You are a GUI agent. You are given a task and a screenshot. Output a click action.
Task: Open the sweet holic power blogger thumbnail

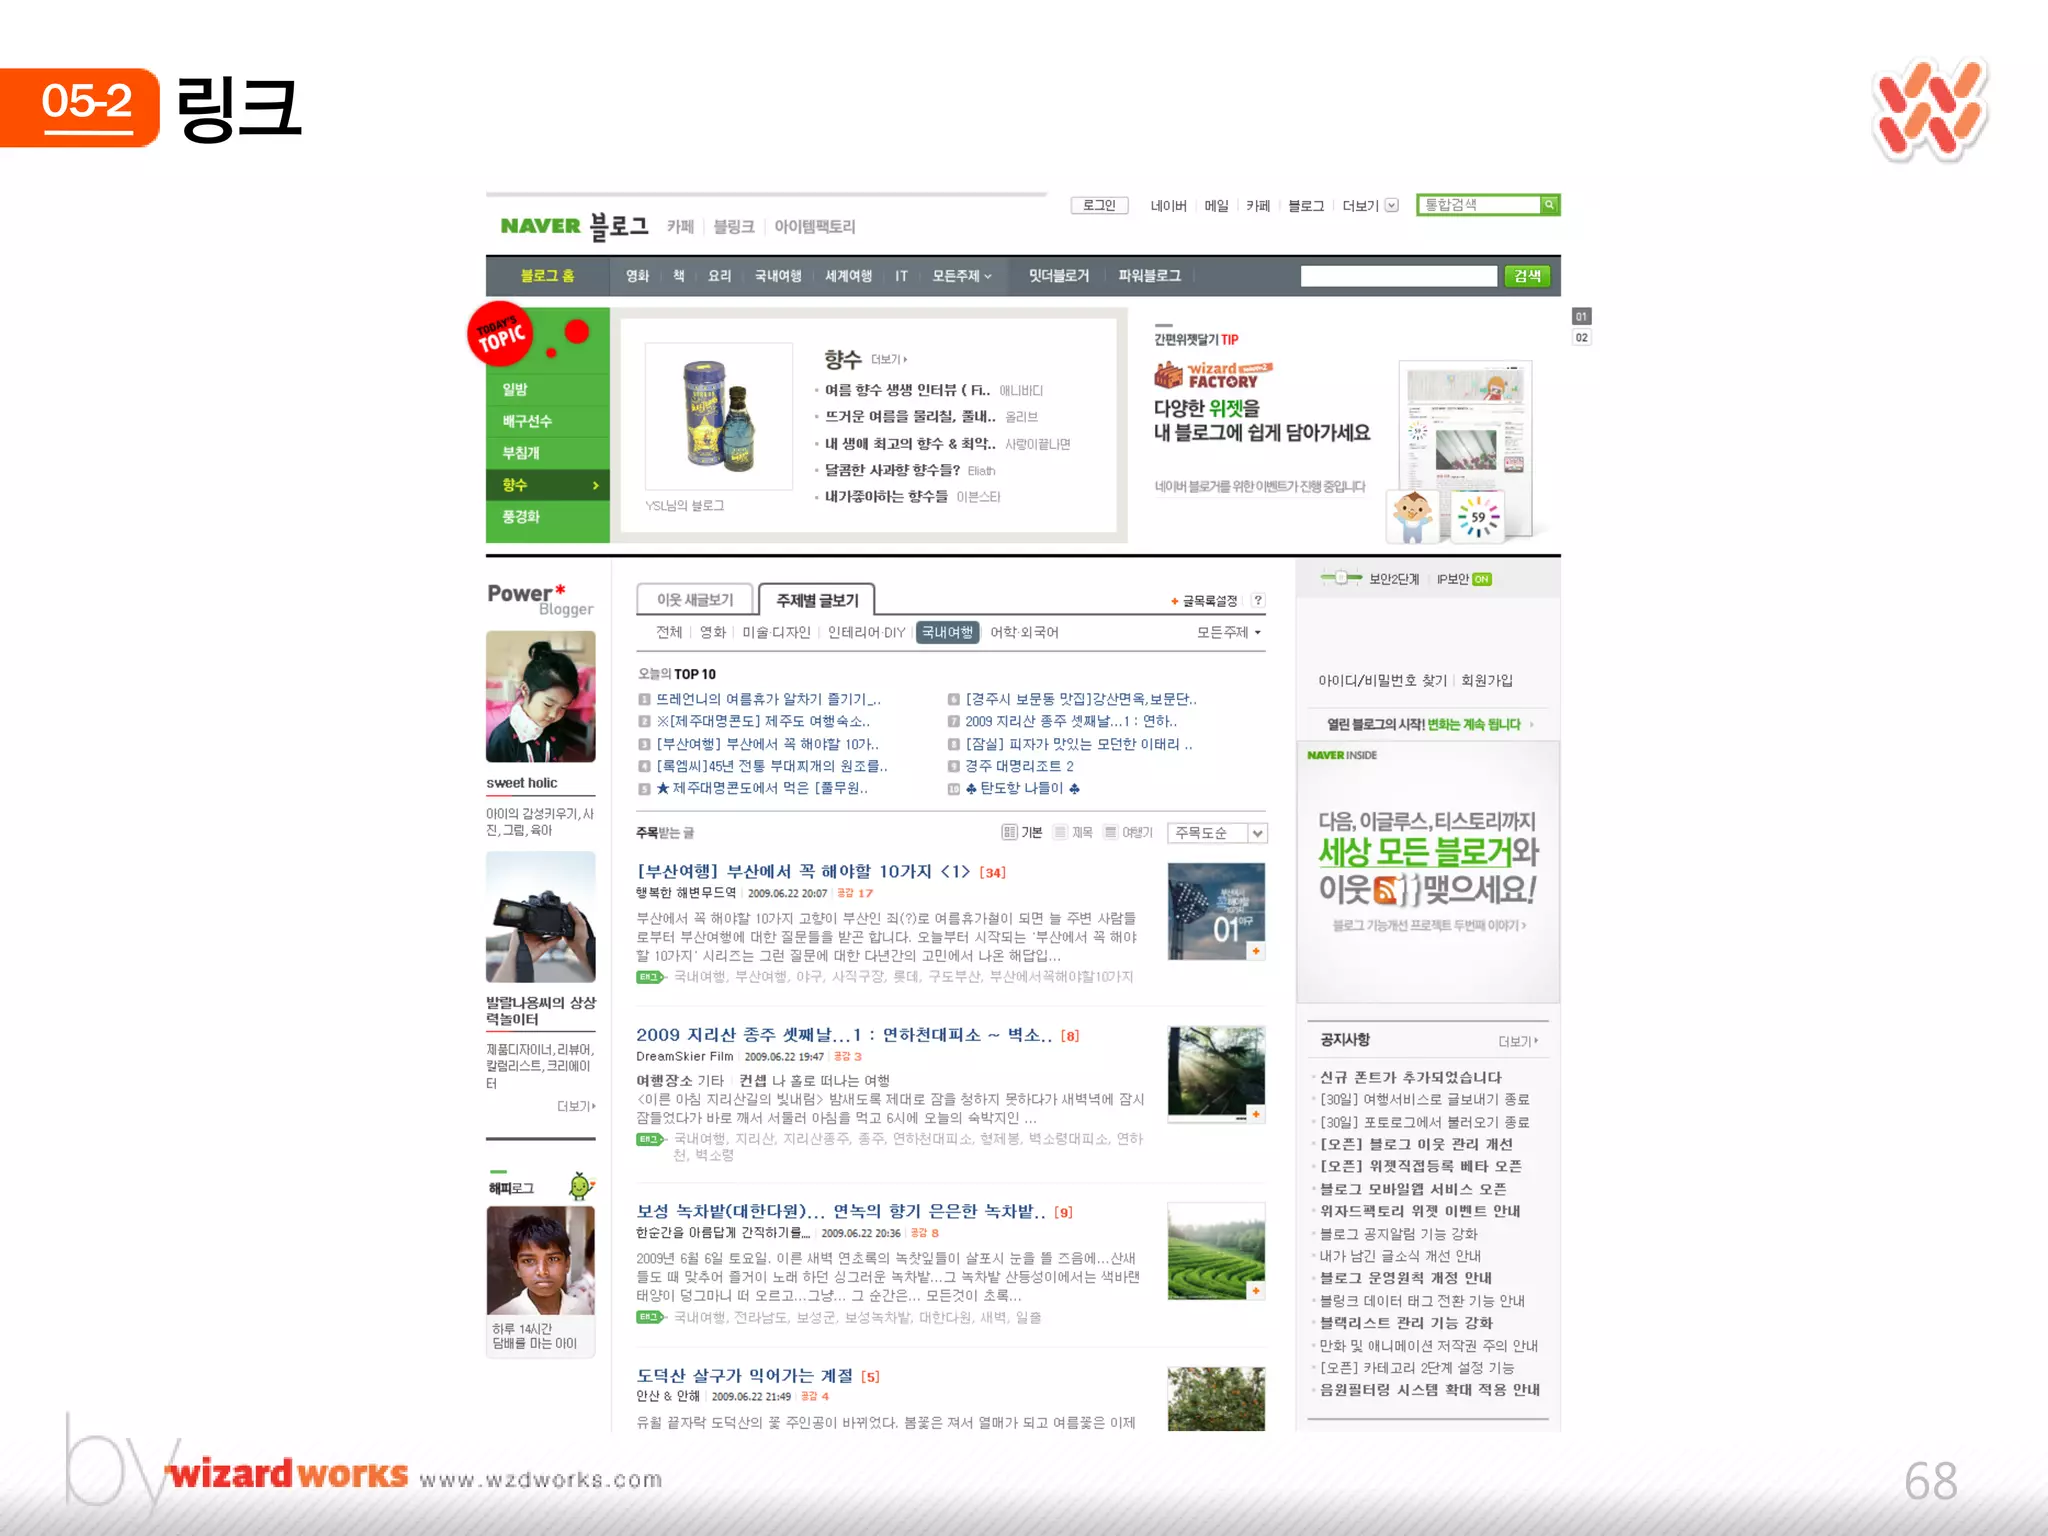pos(540,697)
